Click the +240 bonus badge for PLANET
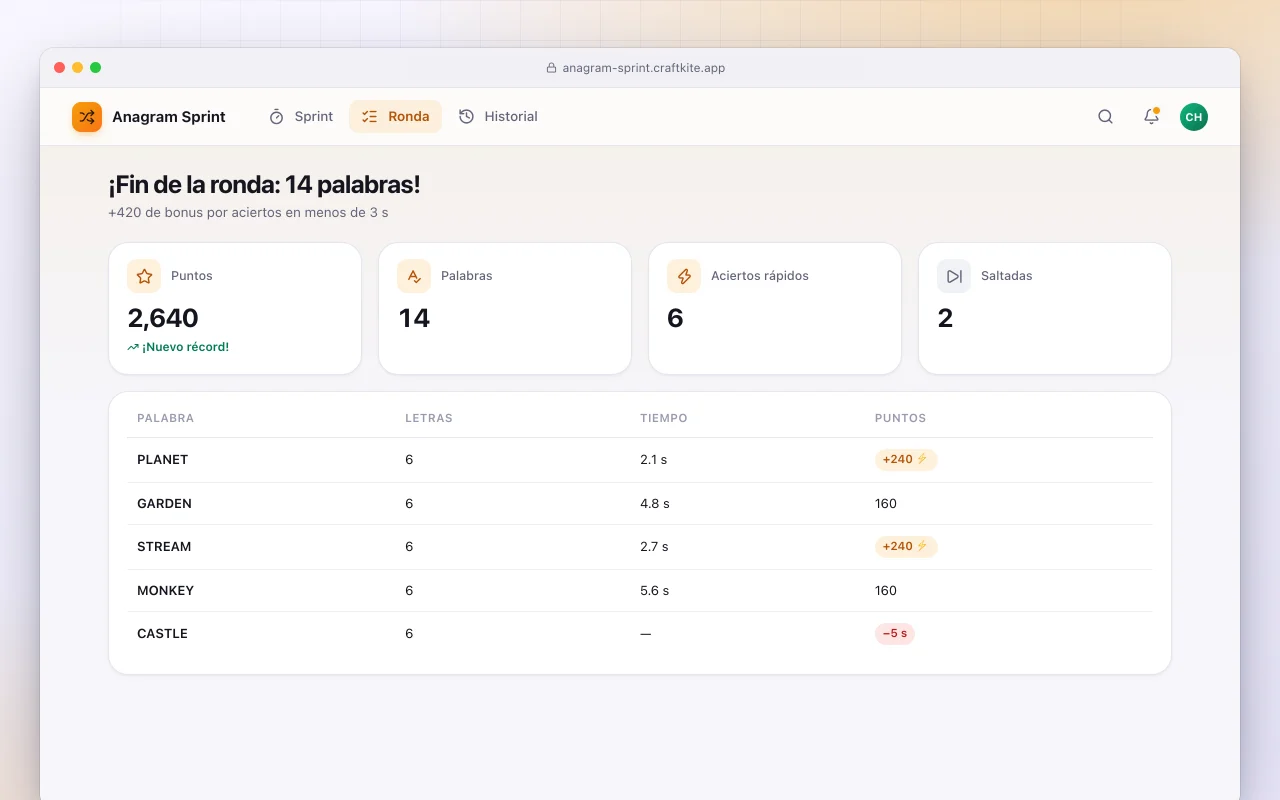The image size is (1280, 800). (906, 460)
